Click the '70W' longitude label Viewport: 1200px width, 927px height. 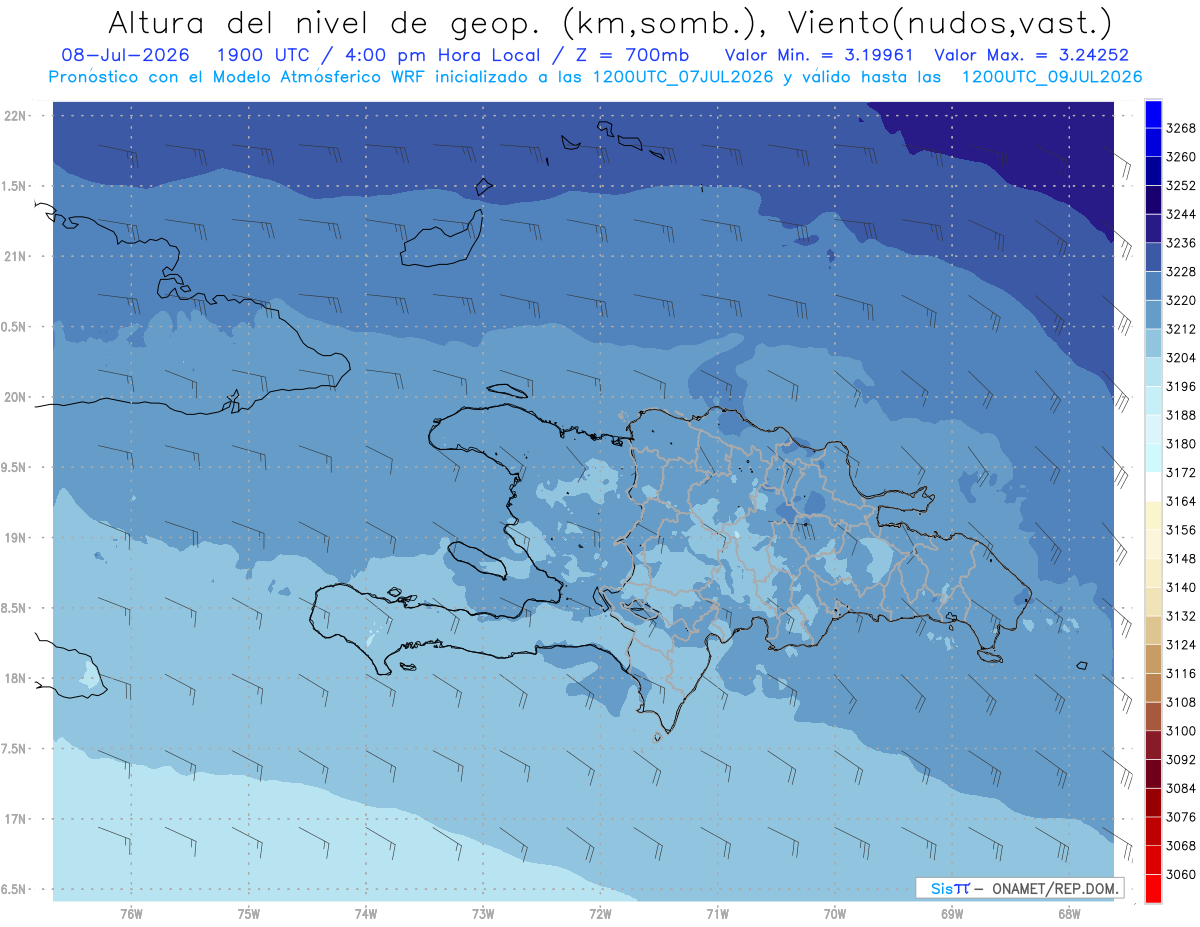[835, 912]
